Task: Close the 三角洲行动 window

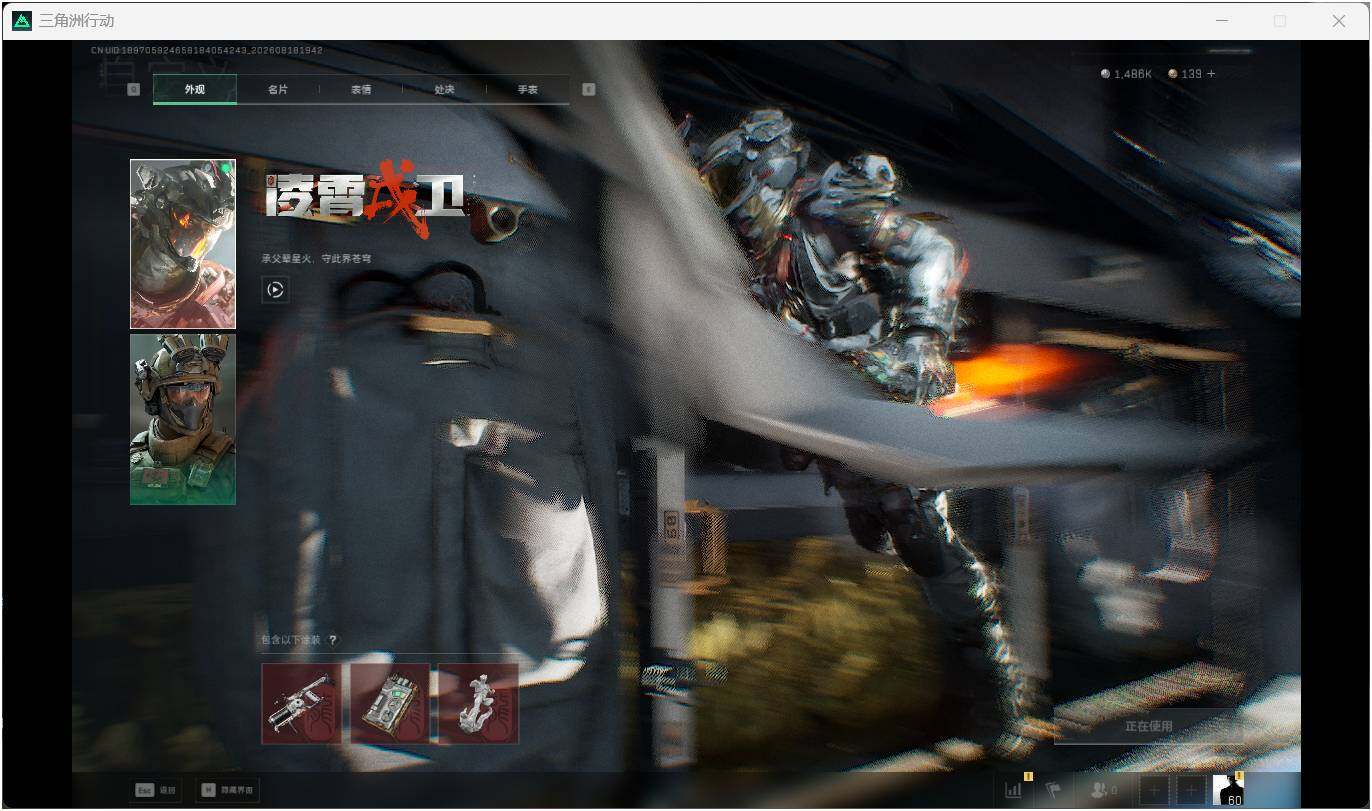Action: pyautogui.click(x=1338, y=20)
